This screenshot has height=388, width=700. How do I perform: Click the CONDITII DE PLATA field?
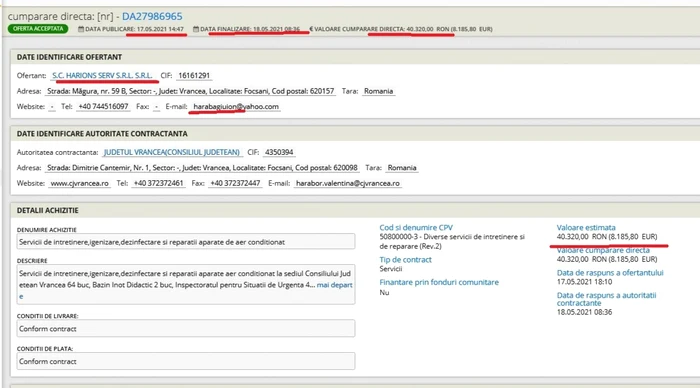[x=186, y=361]
